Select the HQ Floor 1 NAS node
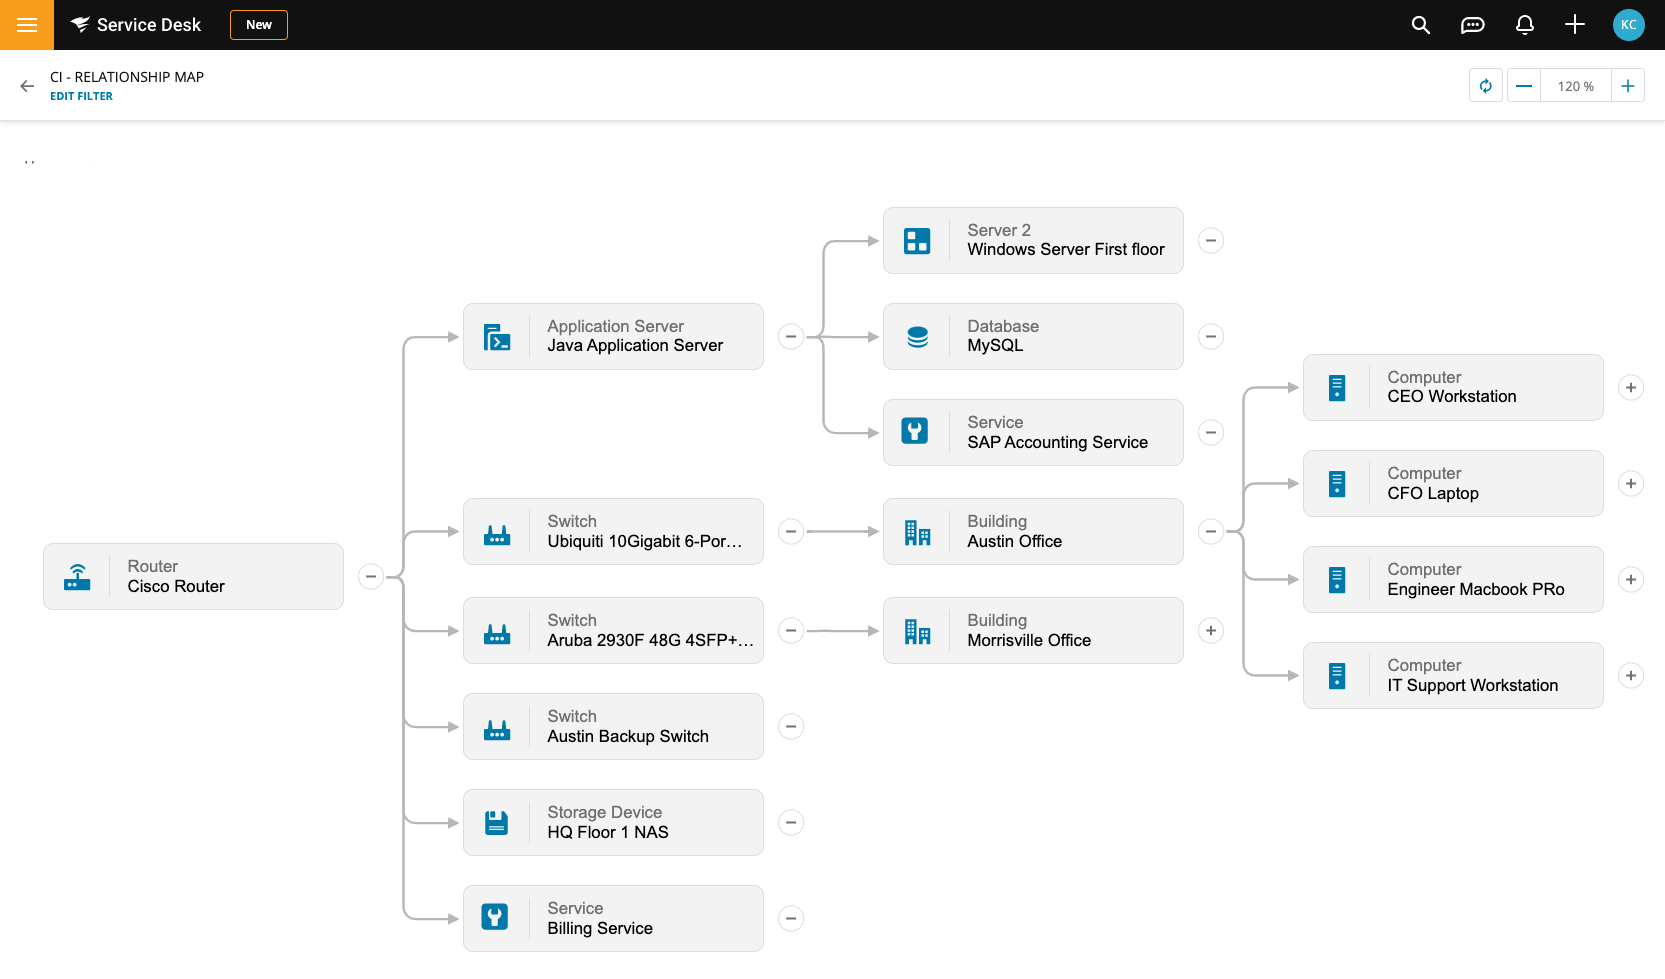The width and height of the screenshot is (1665, 979). tap(613, 823)
